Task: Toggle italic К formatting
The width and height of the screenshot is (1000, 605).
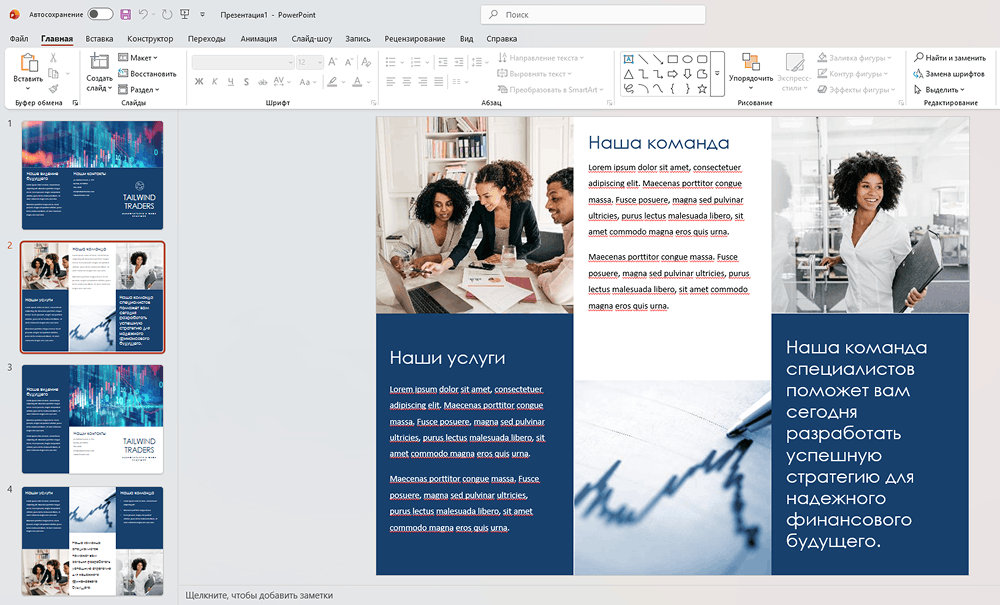Action: [x=215, y=82]
